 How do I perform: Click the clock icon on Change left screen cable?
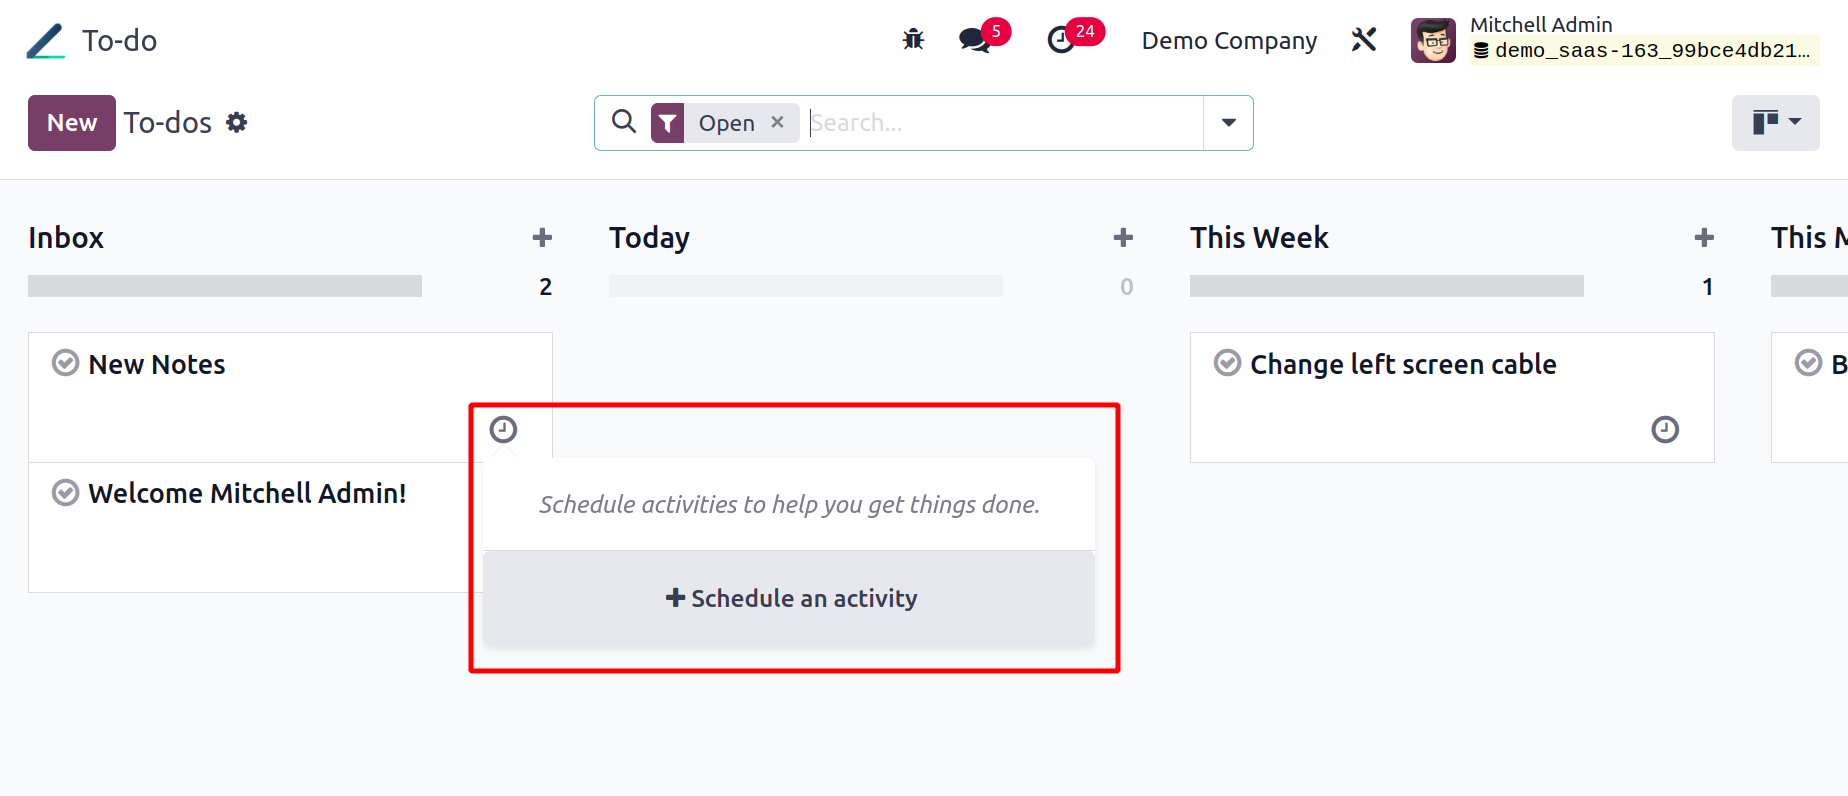(1665, 429)
